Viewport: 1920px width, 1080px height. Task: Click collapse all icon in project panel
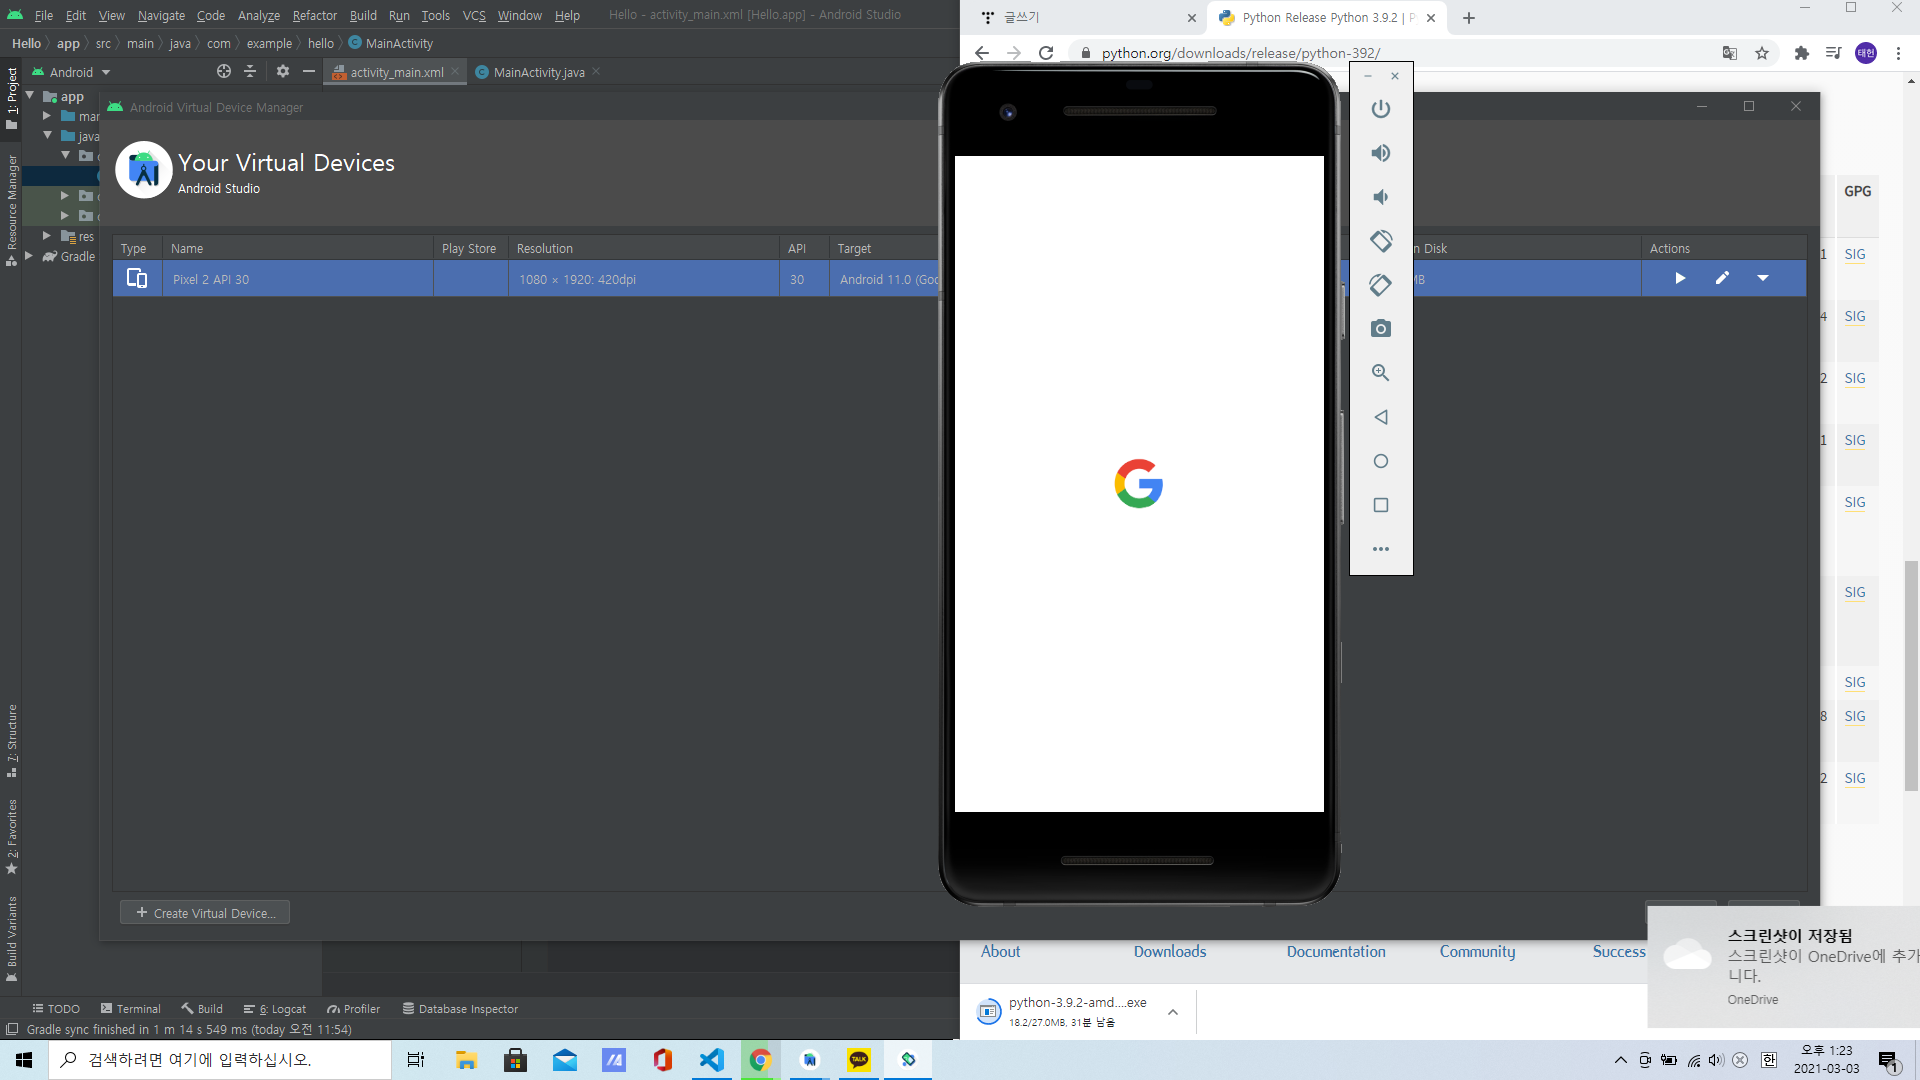point(250,71)
